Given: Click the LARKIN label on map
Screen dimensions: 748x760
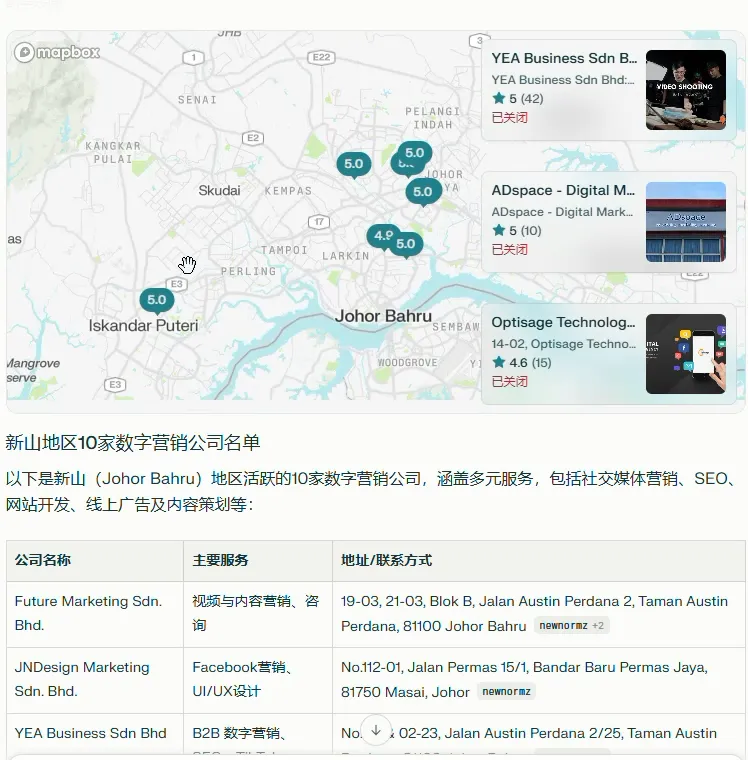Looking at the screenshot, I should (x=346, y=256).
